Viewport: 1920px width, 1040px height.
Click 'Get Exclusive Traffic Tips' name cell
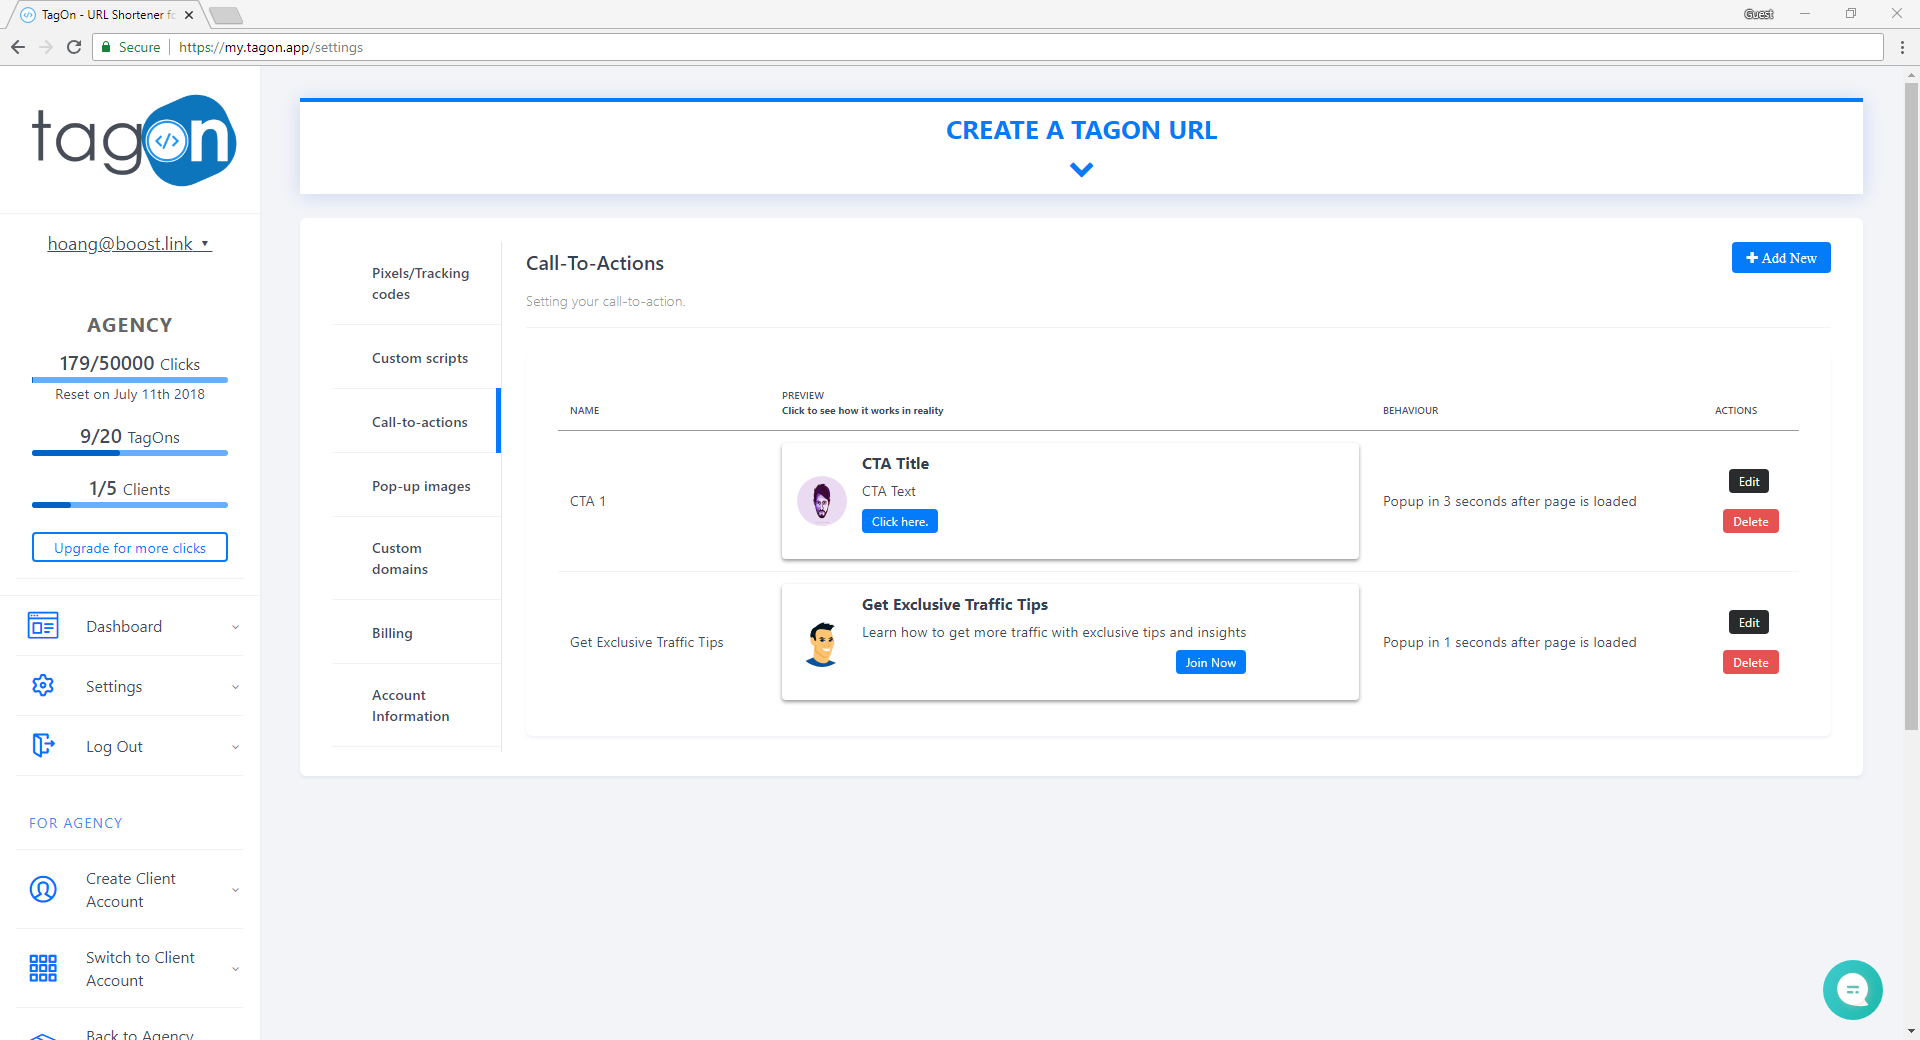point(647,642)
